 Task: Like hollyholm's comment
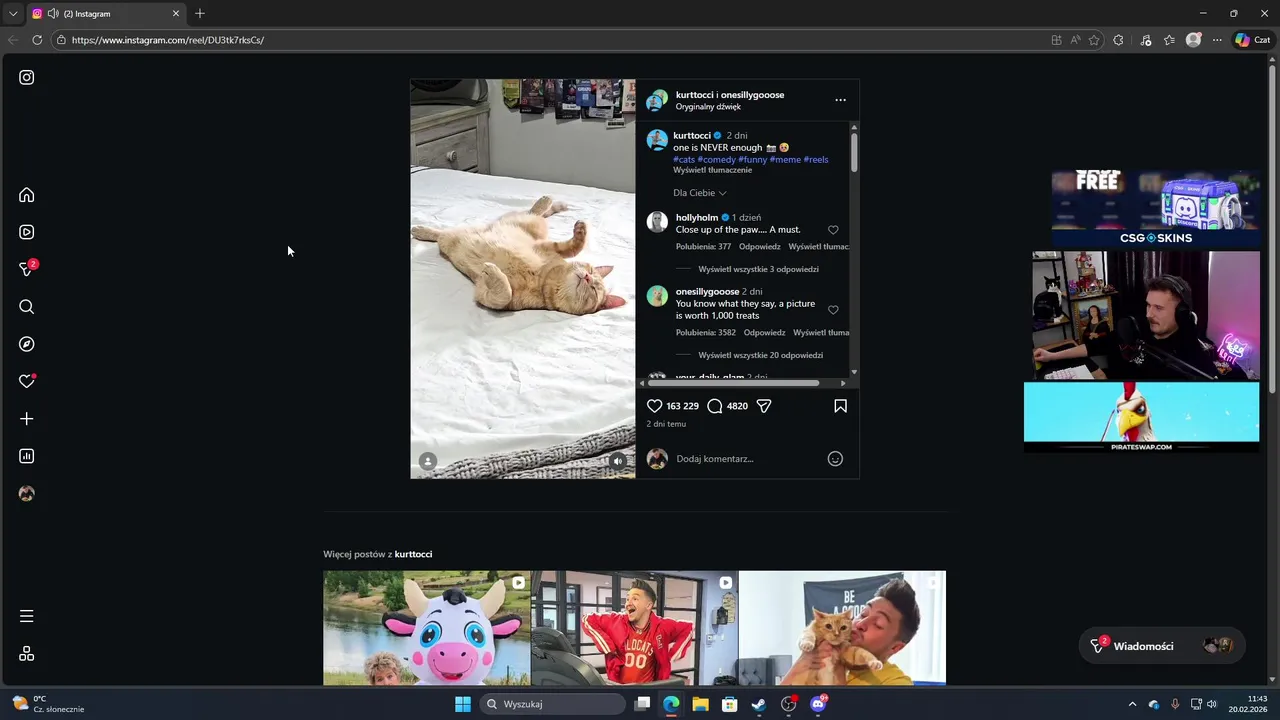(833, 230)
